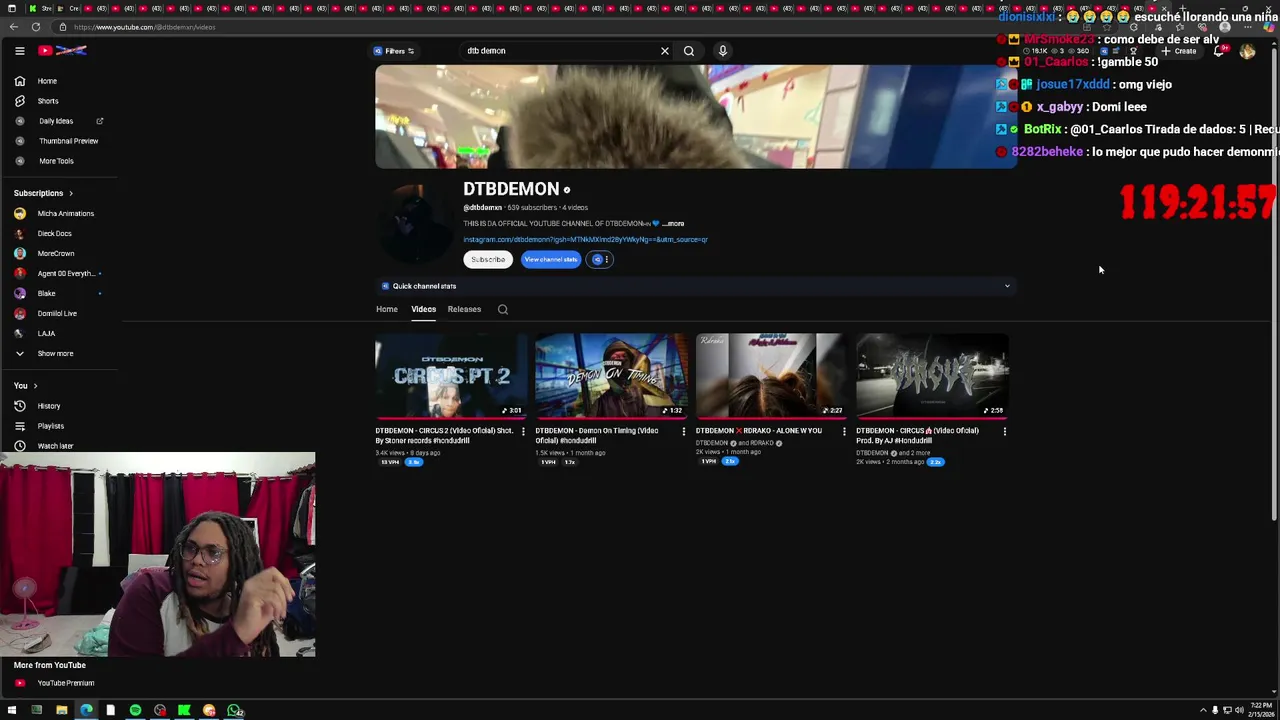Image resolution: width=1280 pixels, height=720 pixels.
Task: Click the Create button
Action: (1180, 51)
